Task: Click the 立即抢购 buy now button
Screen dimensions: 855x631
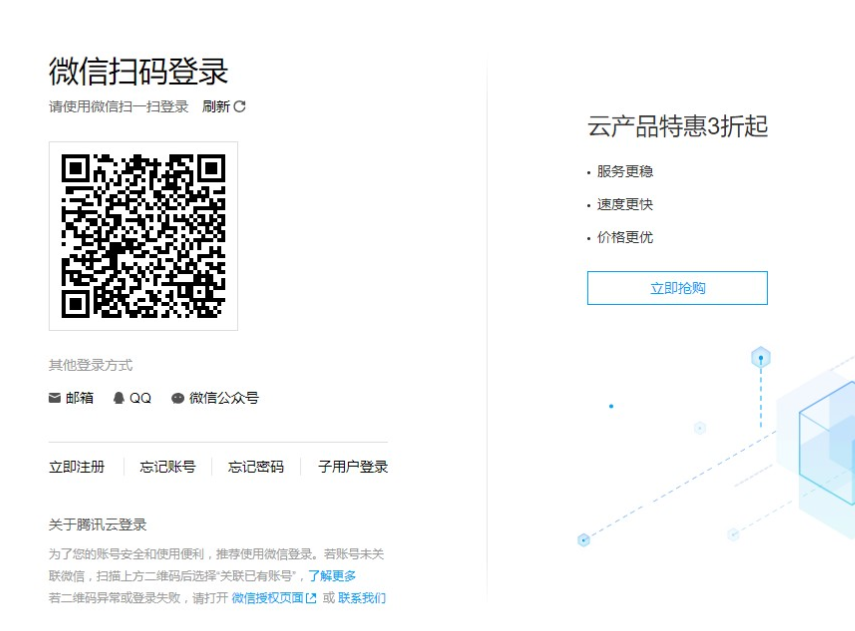Action: [x=677, y=288]
